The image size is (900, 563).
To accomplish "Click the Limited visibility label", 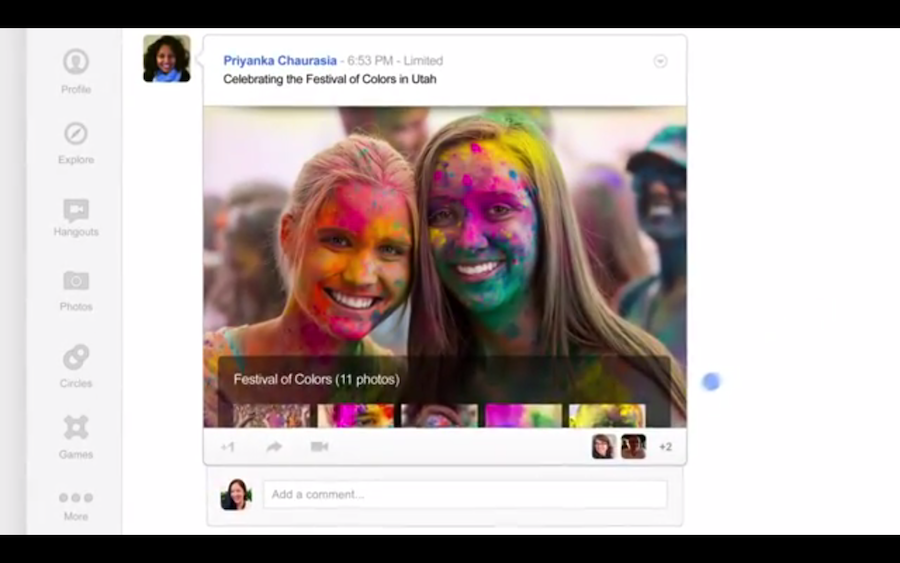I will pos(423,60).
